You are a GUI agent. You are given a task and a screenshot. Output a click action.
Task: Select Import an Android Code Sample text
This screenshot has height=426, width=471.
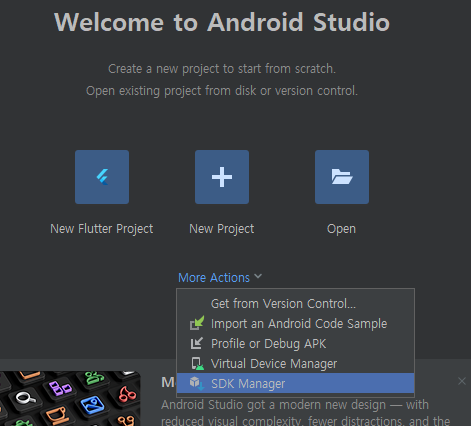point(299,324)
